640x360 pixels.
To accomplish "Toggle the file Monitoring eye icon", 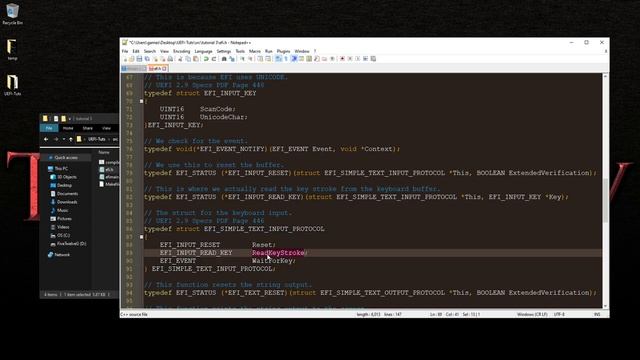I will click(332, 59).
